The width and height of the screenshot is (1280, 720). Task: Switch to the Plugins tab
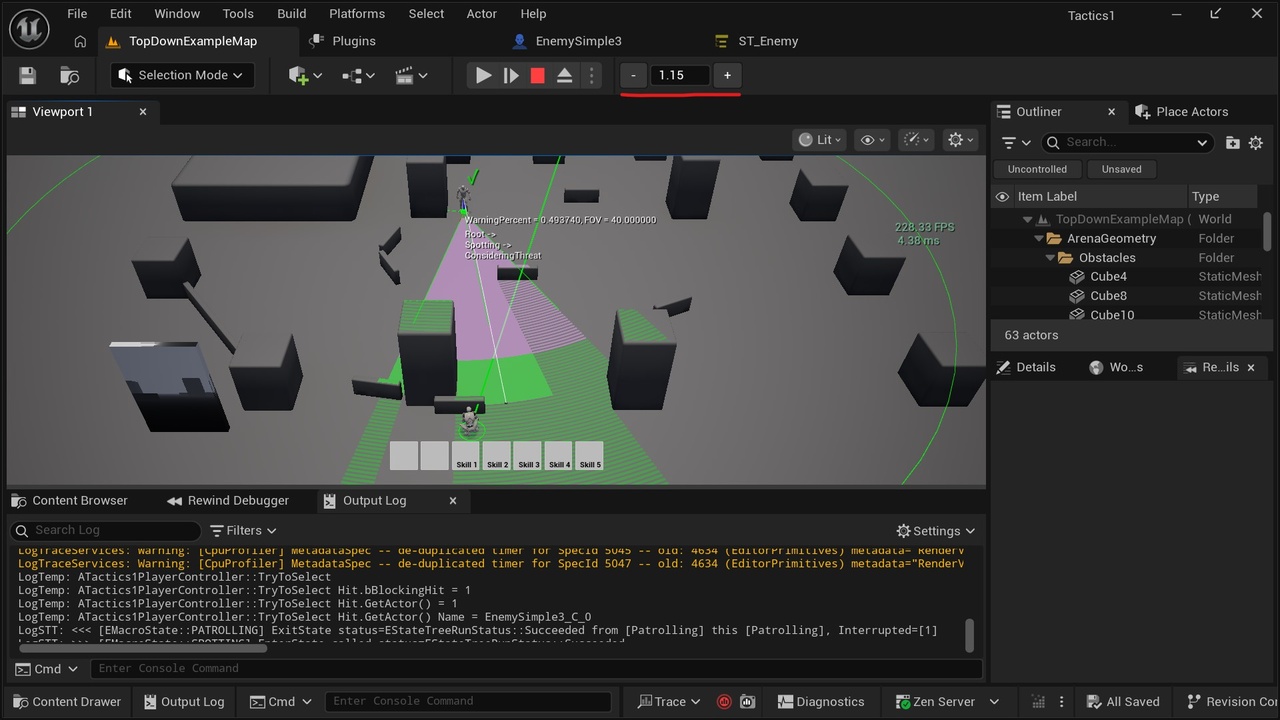click(x=353, y=41)
